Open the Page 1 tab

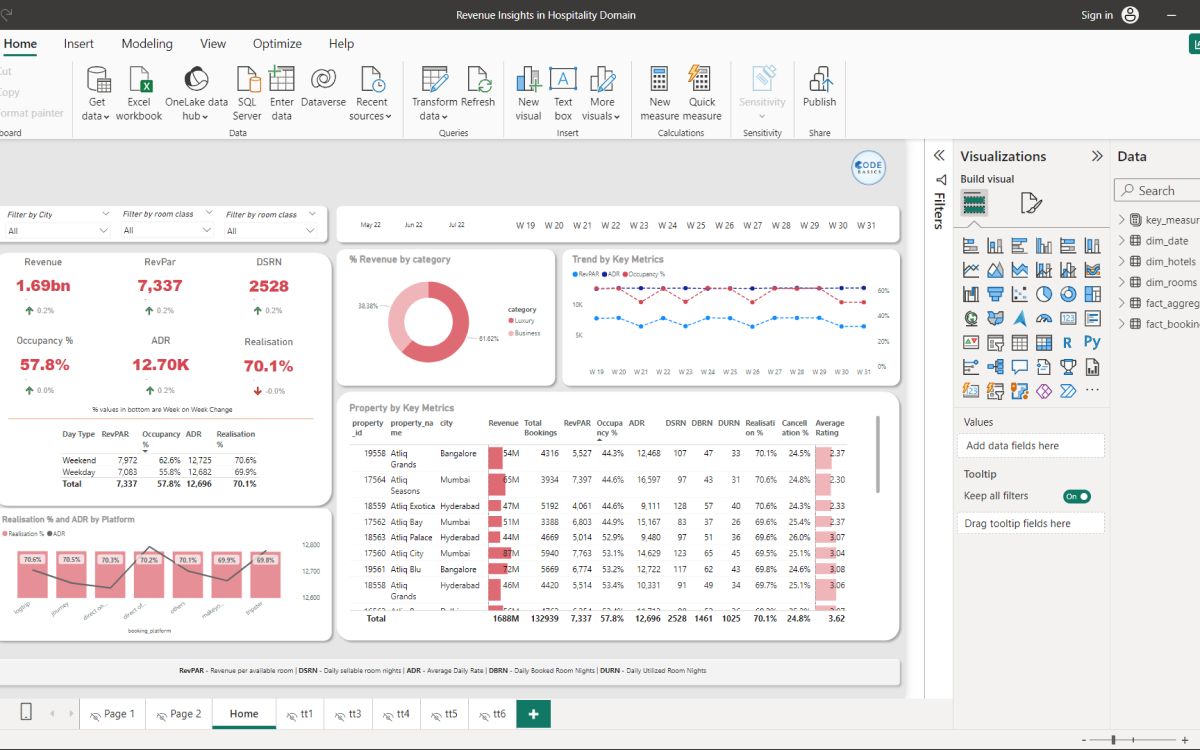pos(113,714)
